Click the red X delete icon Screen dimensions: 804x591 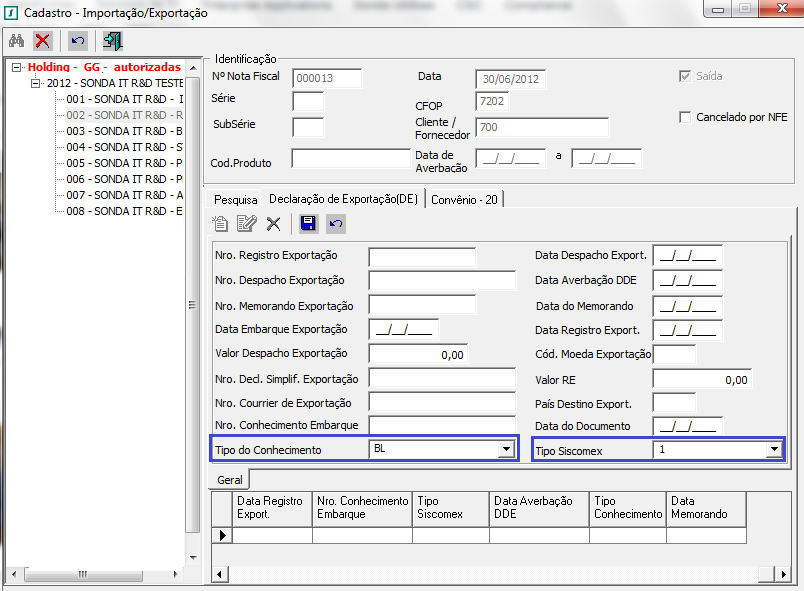(x=43, y=41)
